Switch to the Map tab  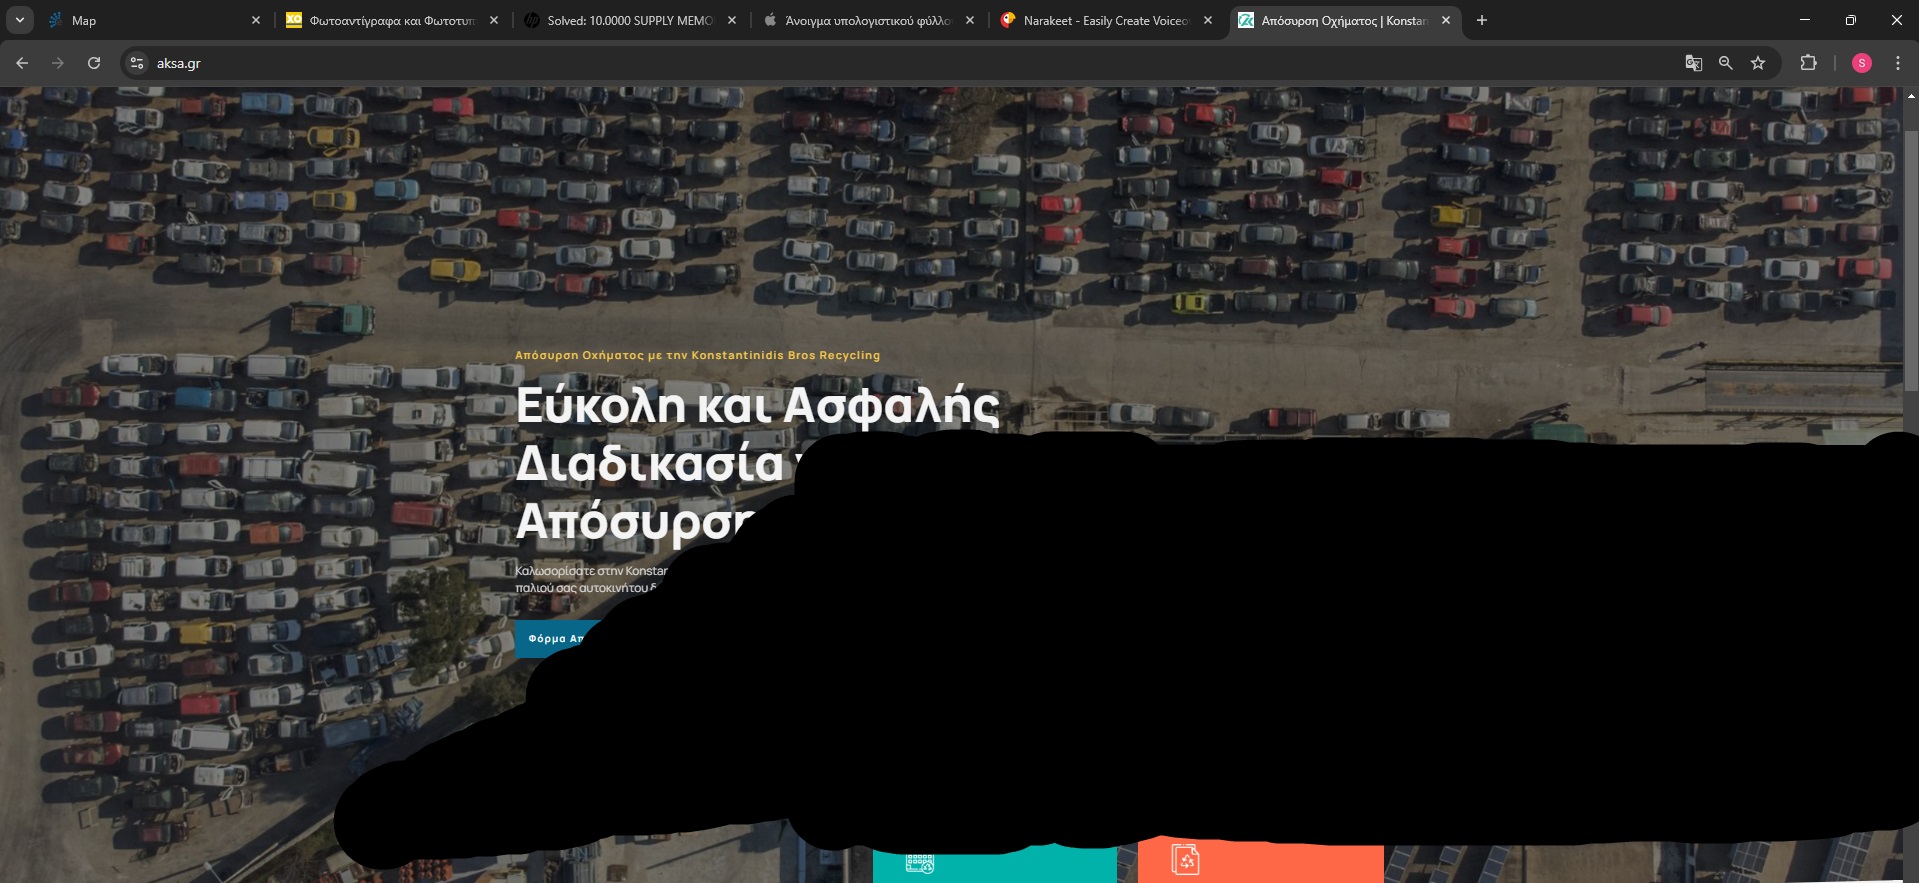click(x=155, y=20)
